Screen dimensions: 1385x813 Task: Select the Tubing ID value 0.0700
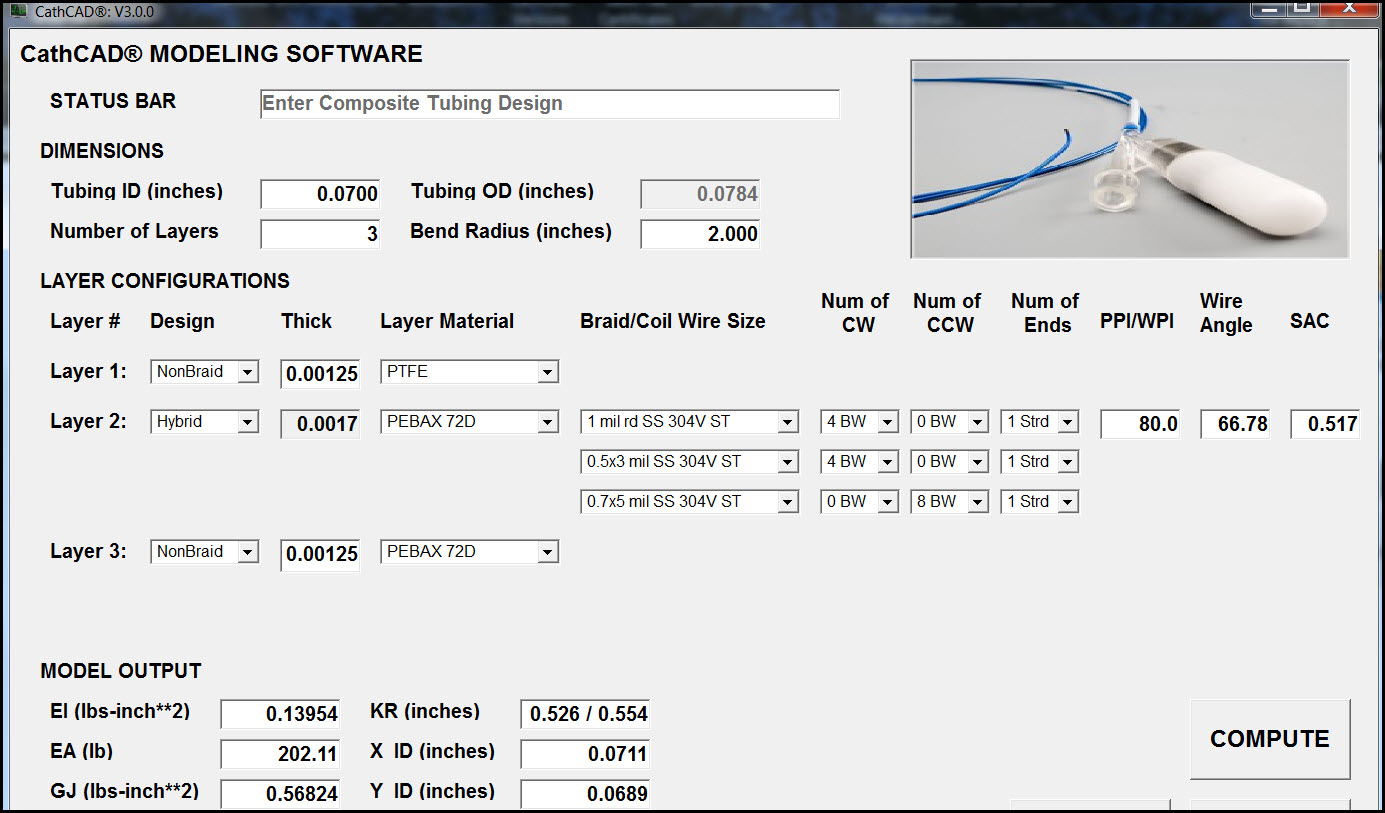(319, 192)
